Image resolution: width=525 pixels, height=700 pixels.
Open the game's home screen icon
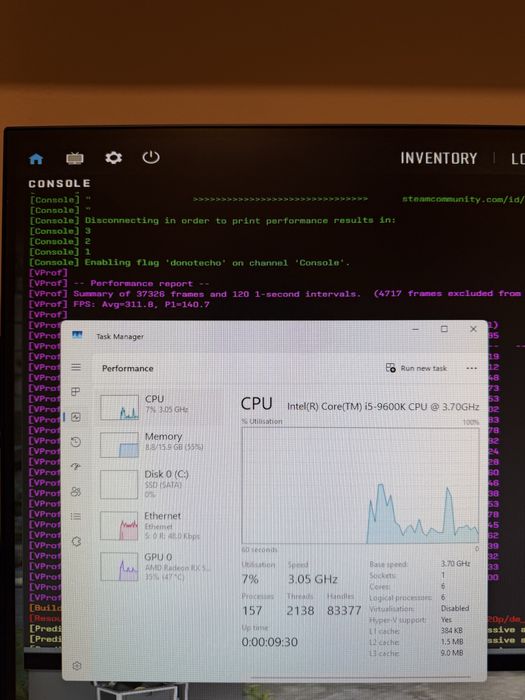tap(36, 158)
